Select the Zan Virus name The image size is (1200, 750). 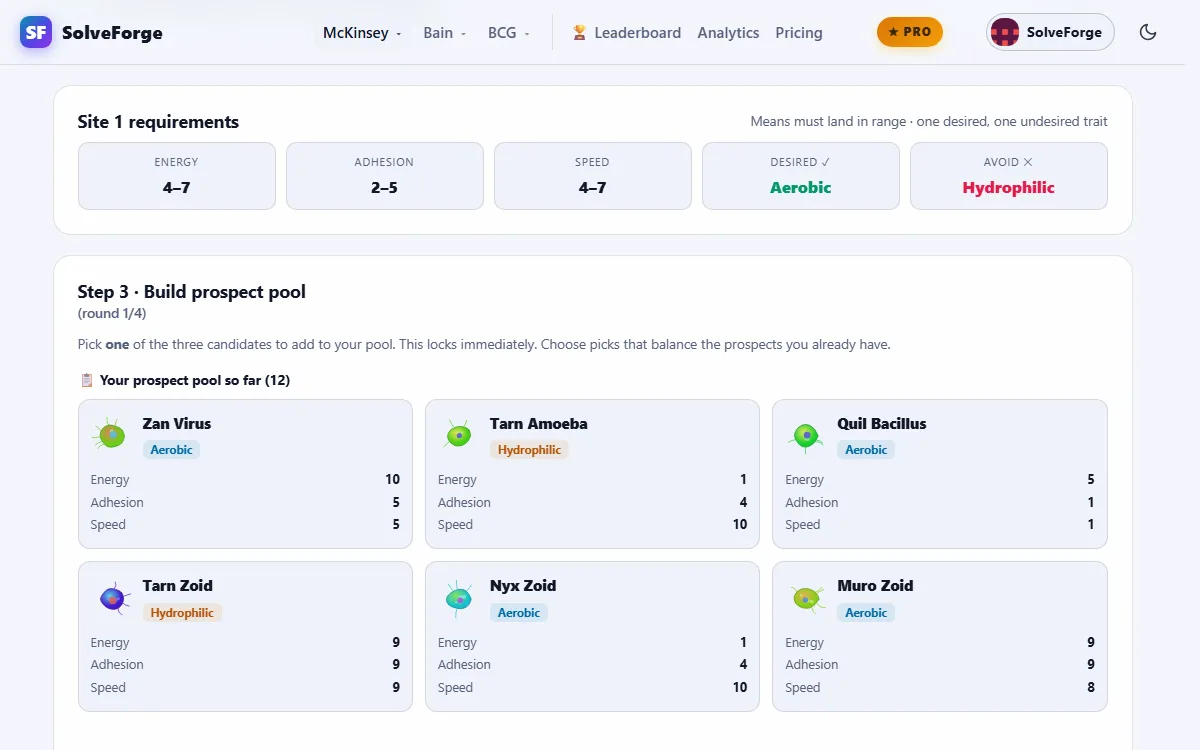click(177, 423)
